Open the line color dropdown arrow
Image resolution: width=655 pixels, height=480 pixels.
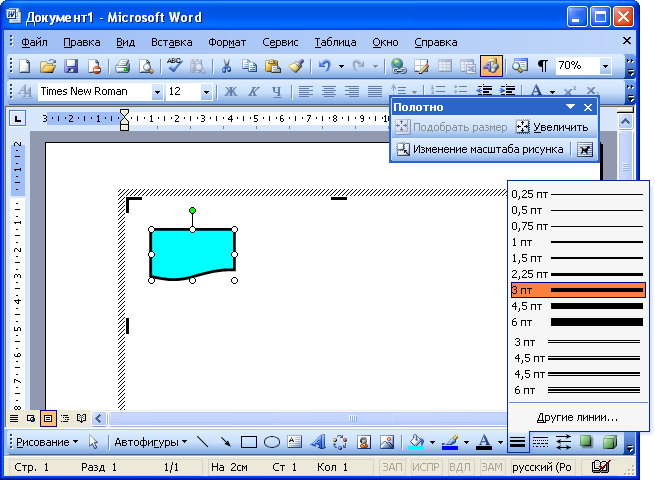click(x=466, y=442)
